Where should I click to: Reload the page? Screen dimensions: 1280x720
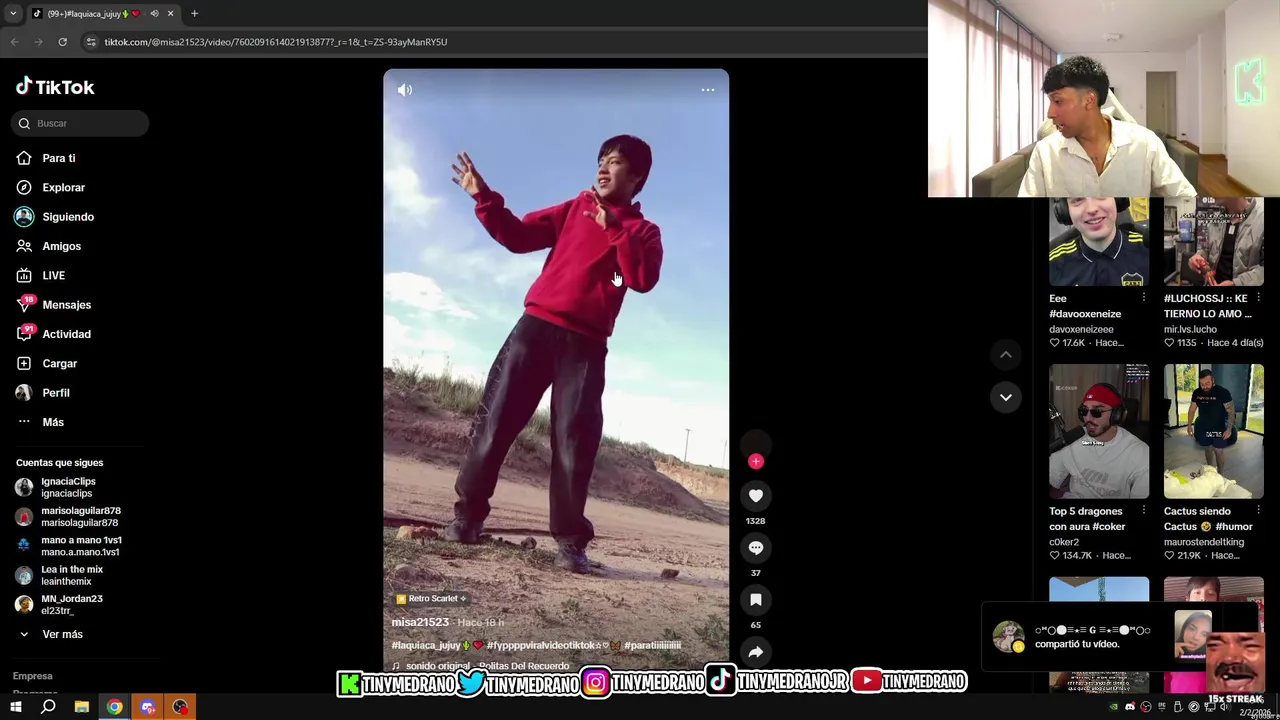coord(62,42)
